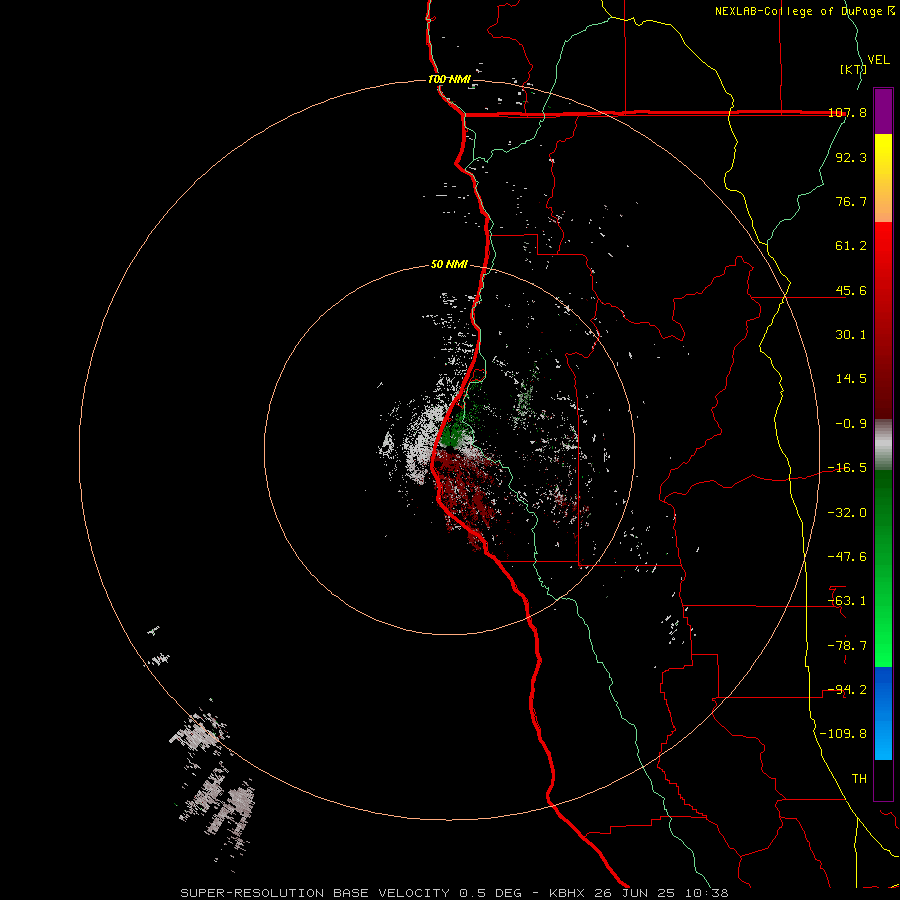Click the 61.2 velocity scale value
Screen dimensions: 900x900
coord(851,246)
